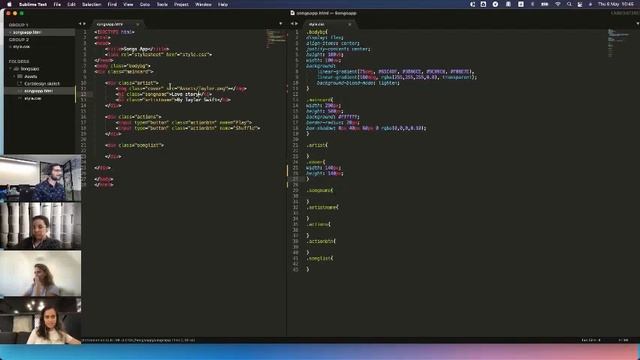The image size is (640, 360).
Task: Click the #FFFFFF background value in style.css
Action: tap(348, 117)
